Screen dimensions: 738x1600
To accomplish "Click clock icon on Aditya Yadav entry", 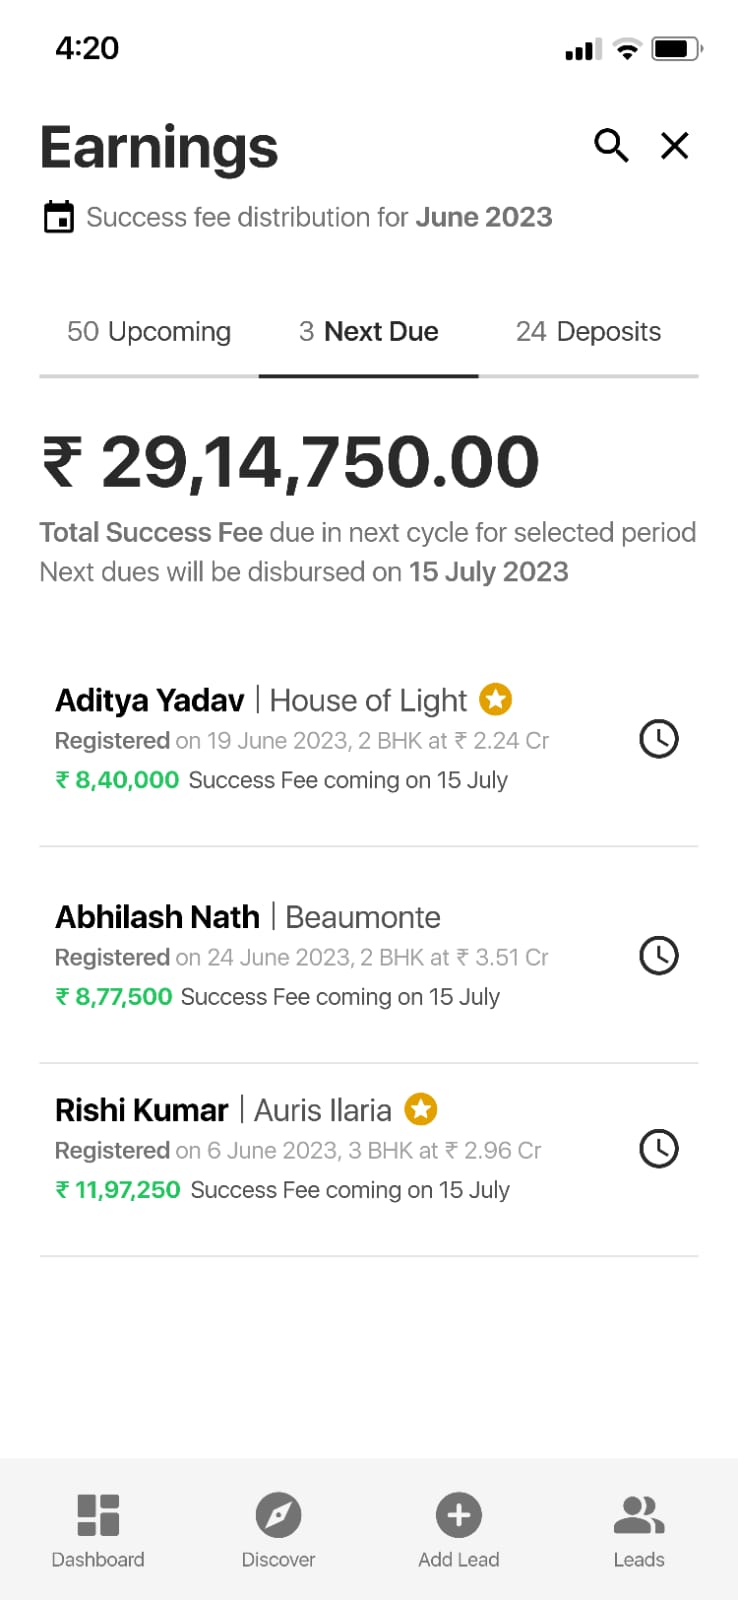I will click(658, 739).
